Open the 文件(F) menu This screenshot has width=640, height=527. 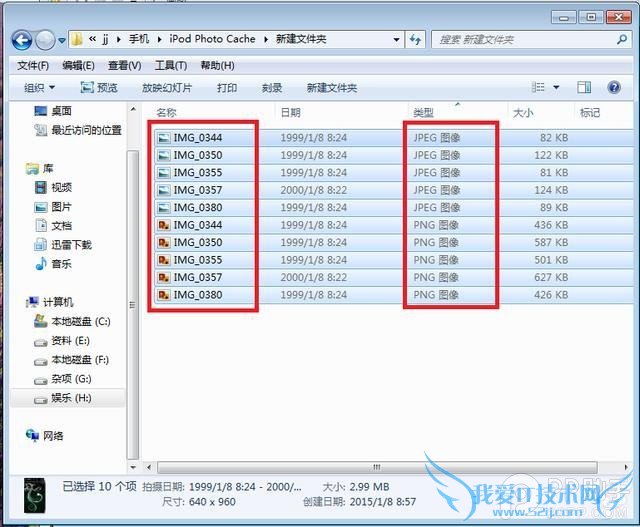click(x=33, y=65)
